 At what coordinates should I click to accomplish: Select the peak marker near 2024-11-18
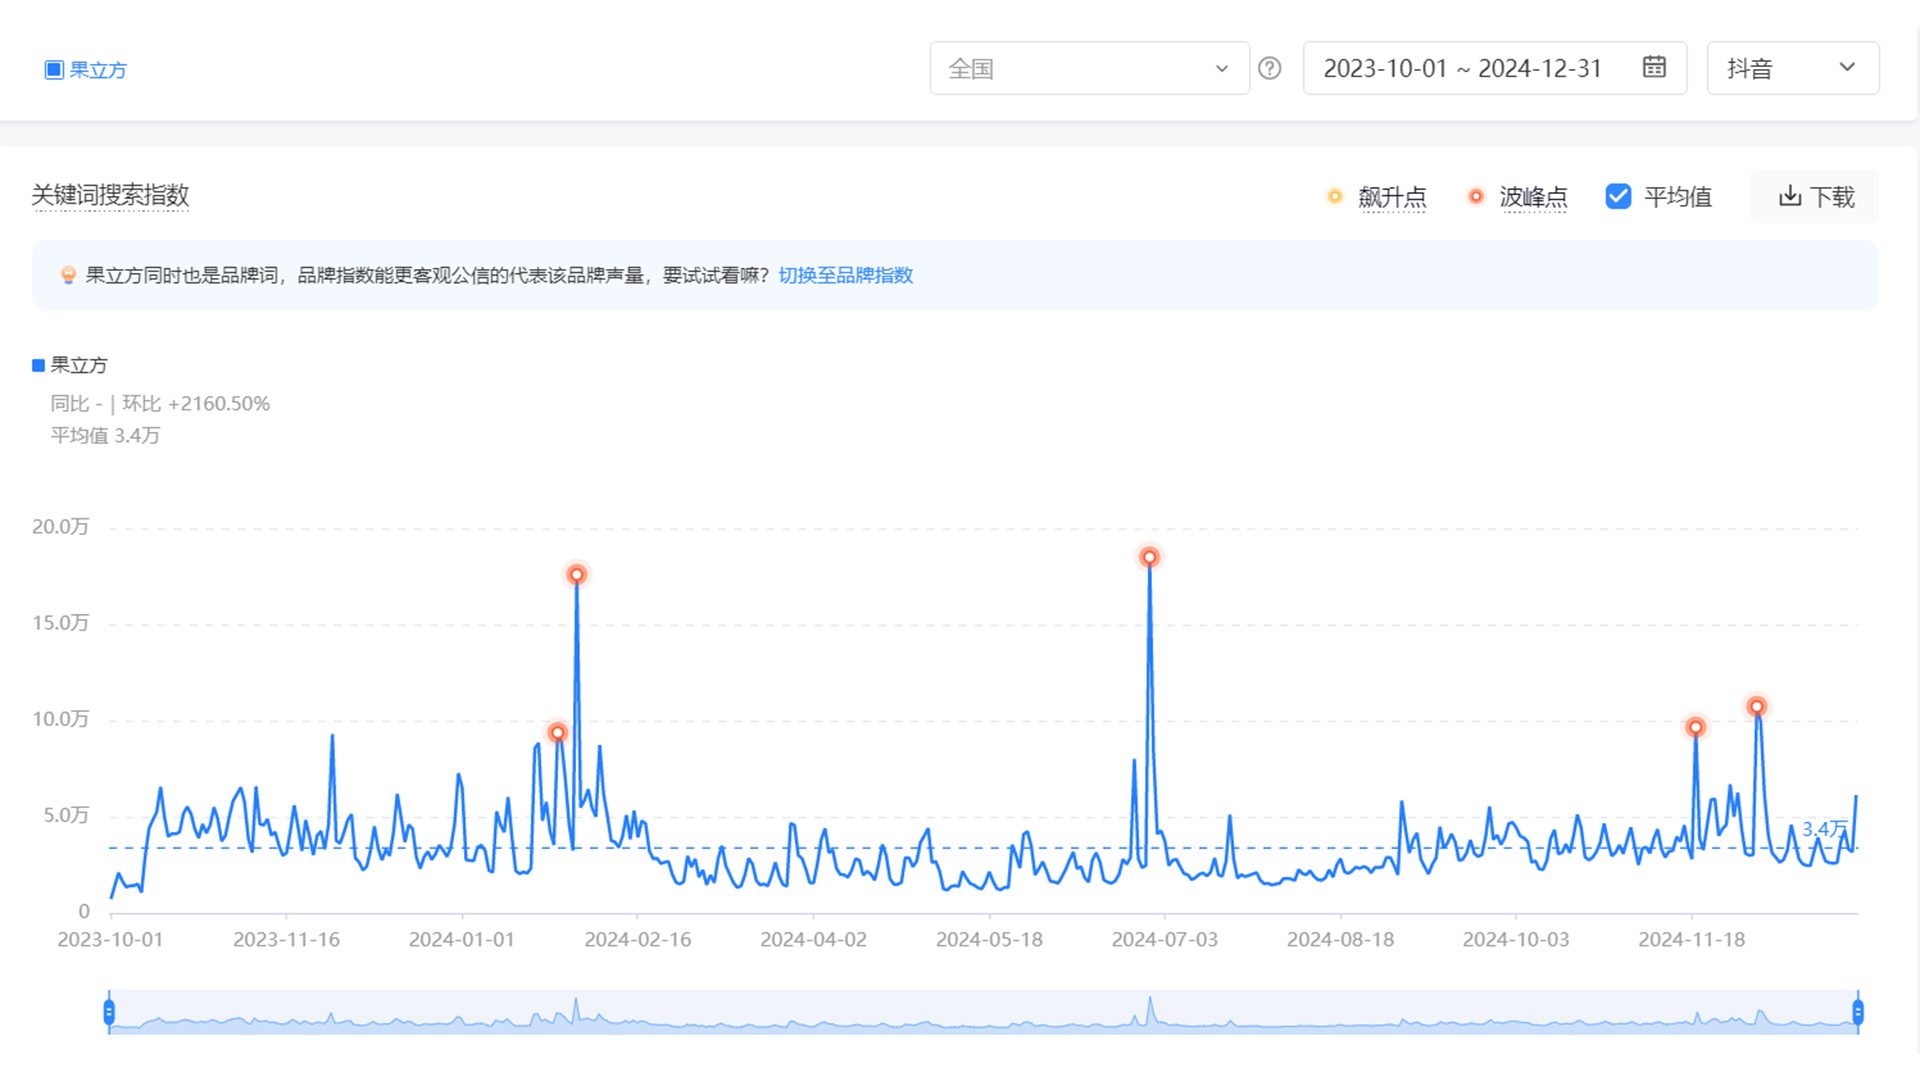pyautogui.click(x=1695, y=727)
